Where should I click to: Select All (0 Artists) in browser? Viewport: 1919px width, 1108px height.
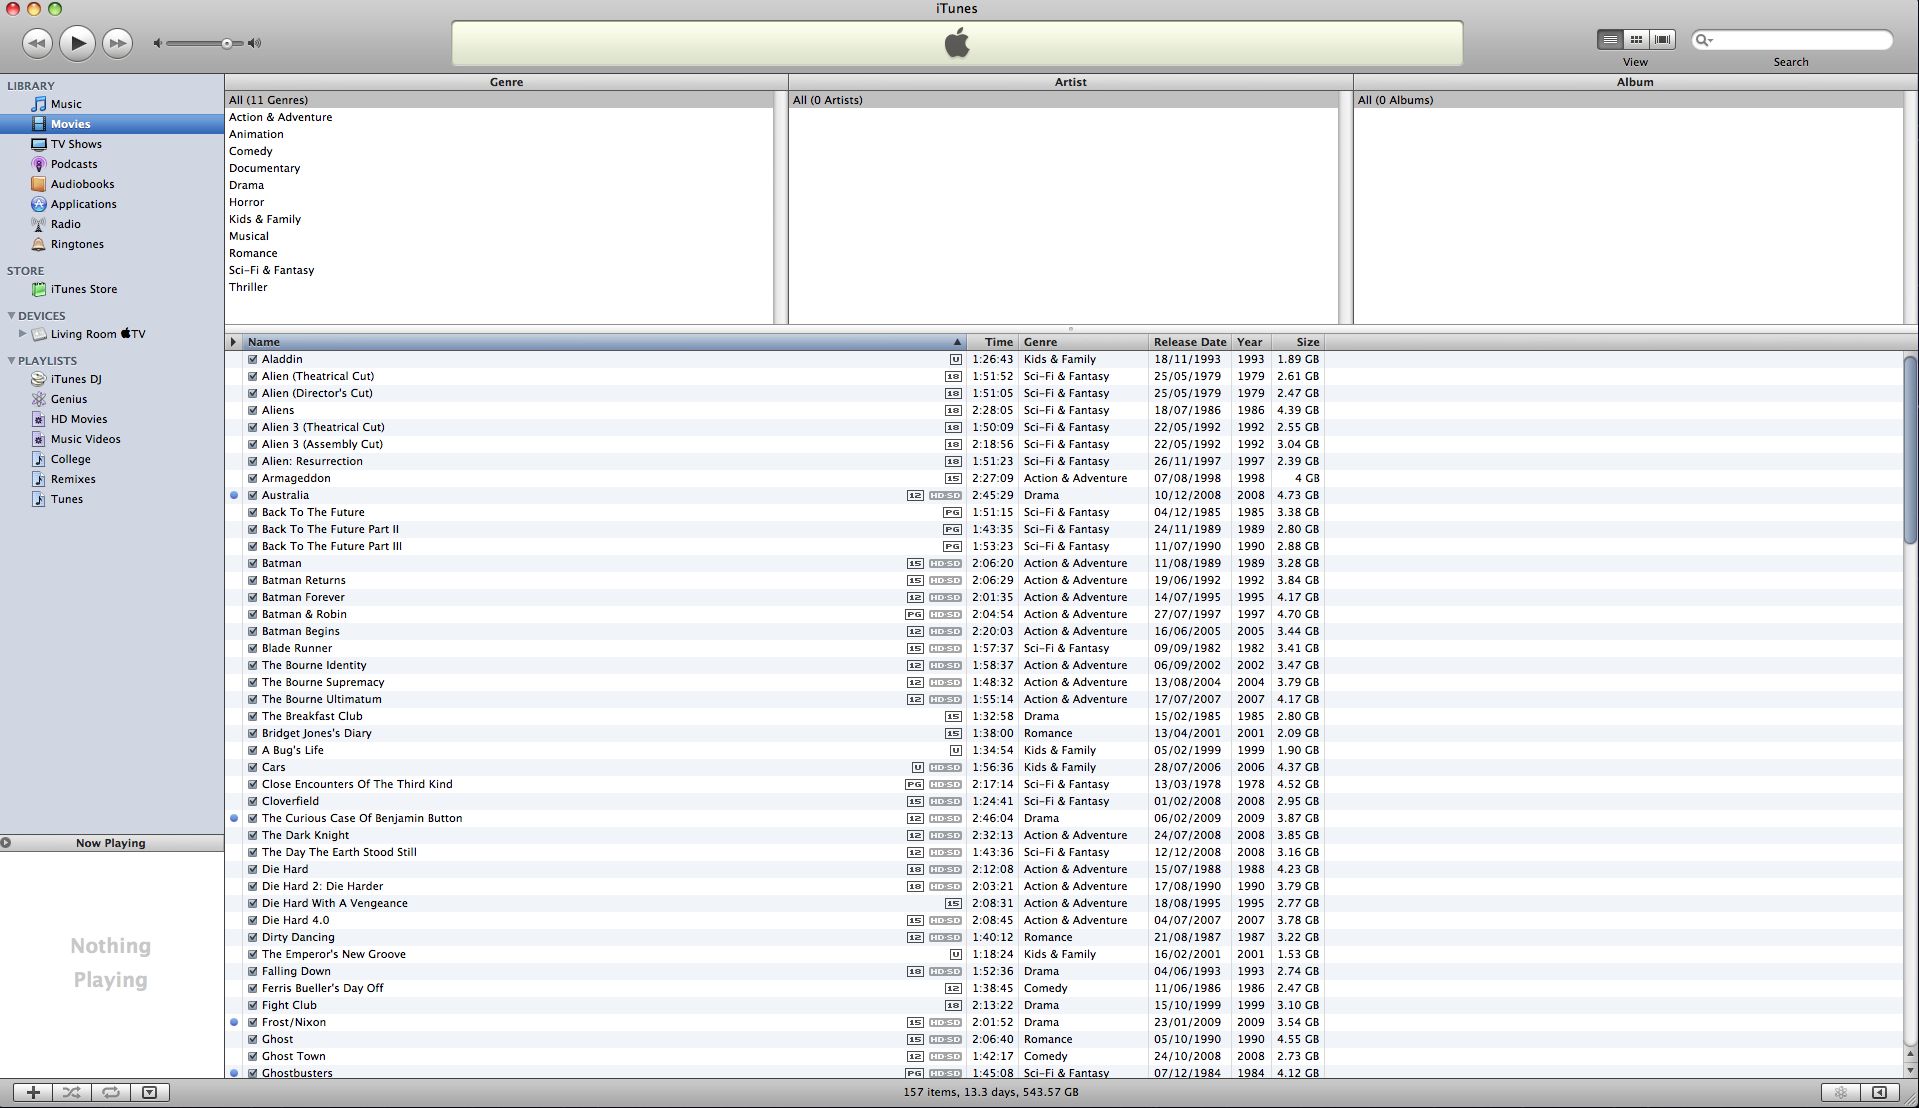pyautogui.click(x=1064, y=100)
